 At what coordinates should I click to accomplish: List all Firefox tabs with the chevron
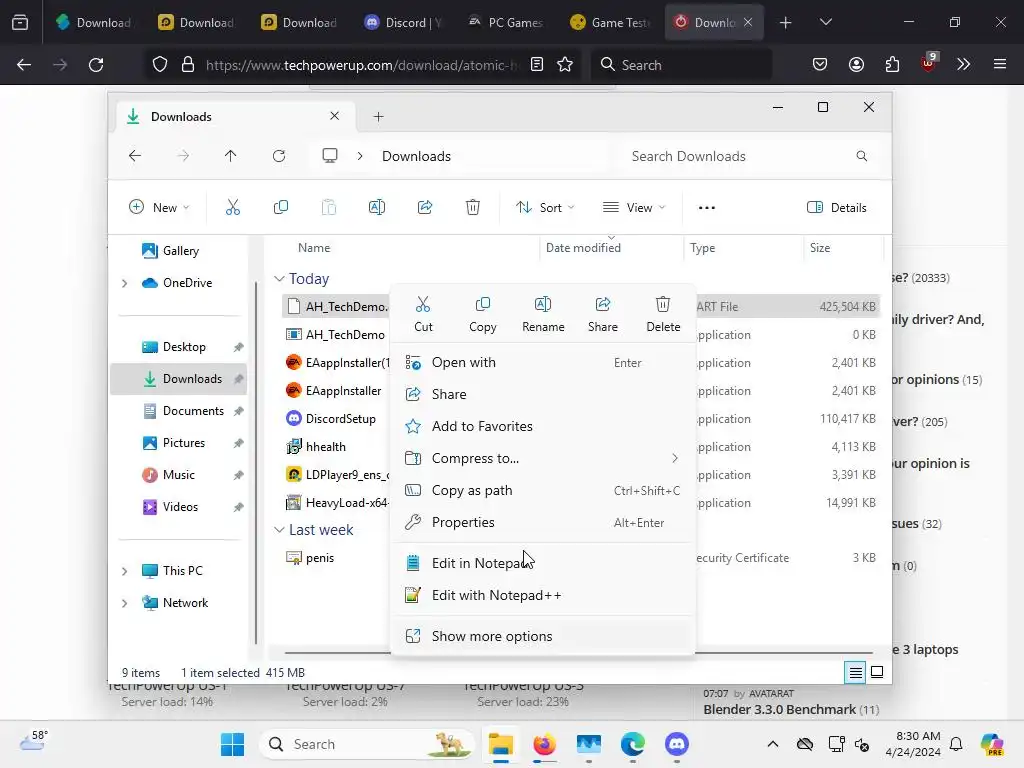click(825, 22)
